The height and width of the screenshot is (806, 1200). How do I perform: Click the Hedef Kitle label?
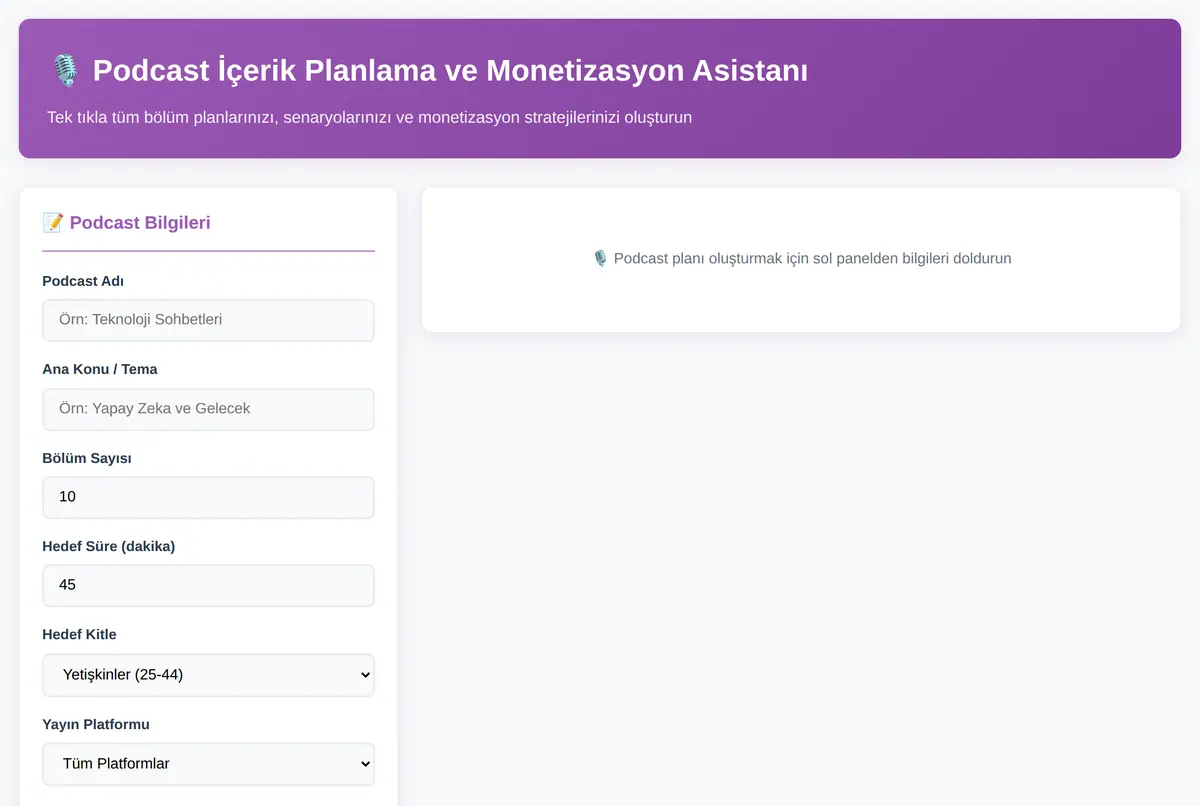pos(79,634)
